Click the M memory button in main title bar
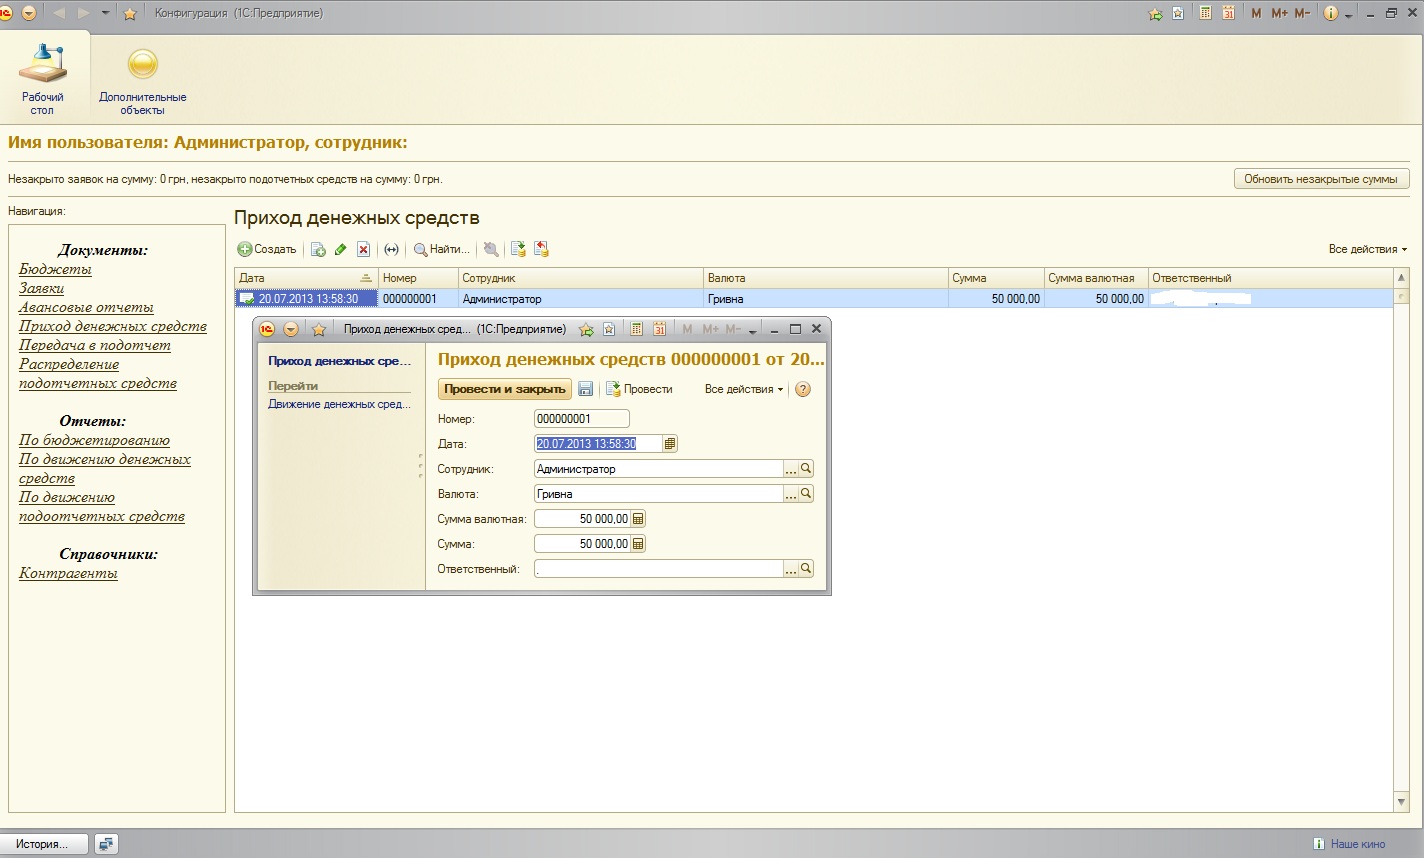Image resolution: width=1424 pixels, height=858 pixels. (1257, 13)
